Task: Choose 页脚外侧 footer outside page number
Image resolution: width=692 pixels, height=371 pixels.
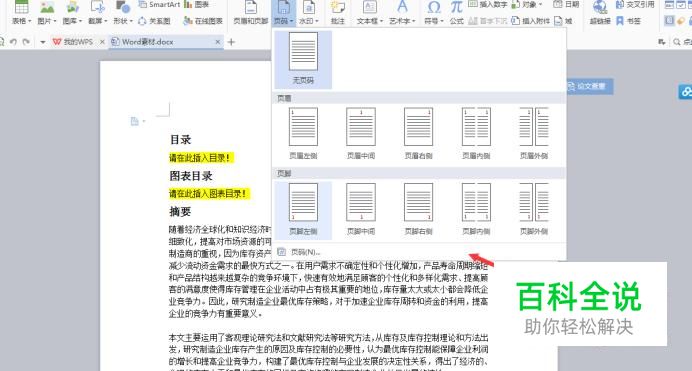Action: (x=534, y=209)
